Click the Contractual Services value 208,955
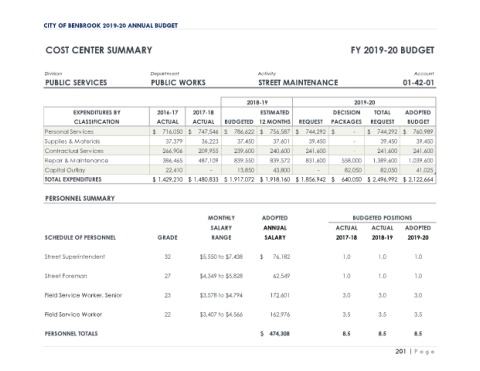This screenshot has height=371, width=480. pyautogui.click(x=208, y=151)
